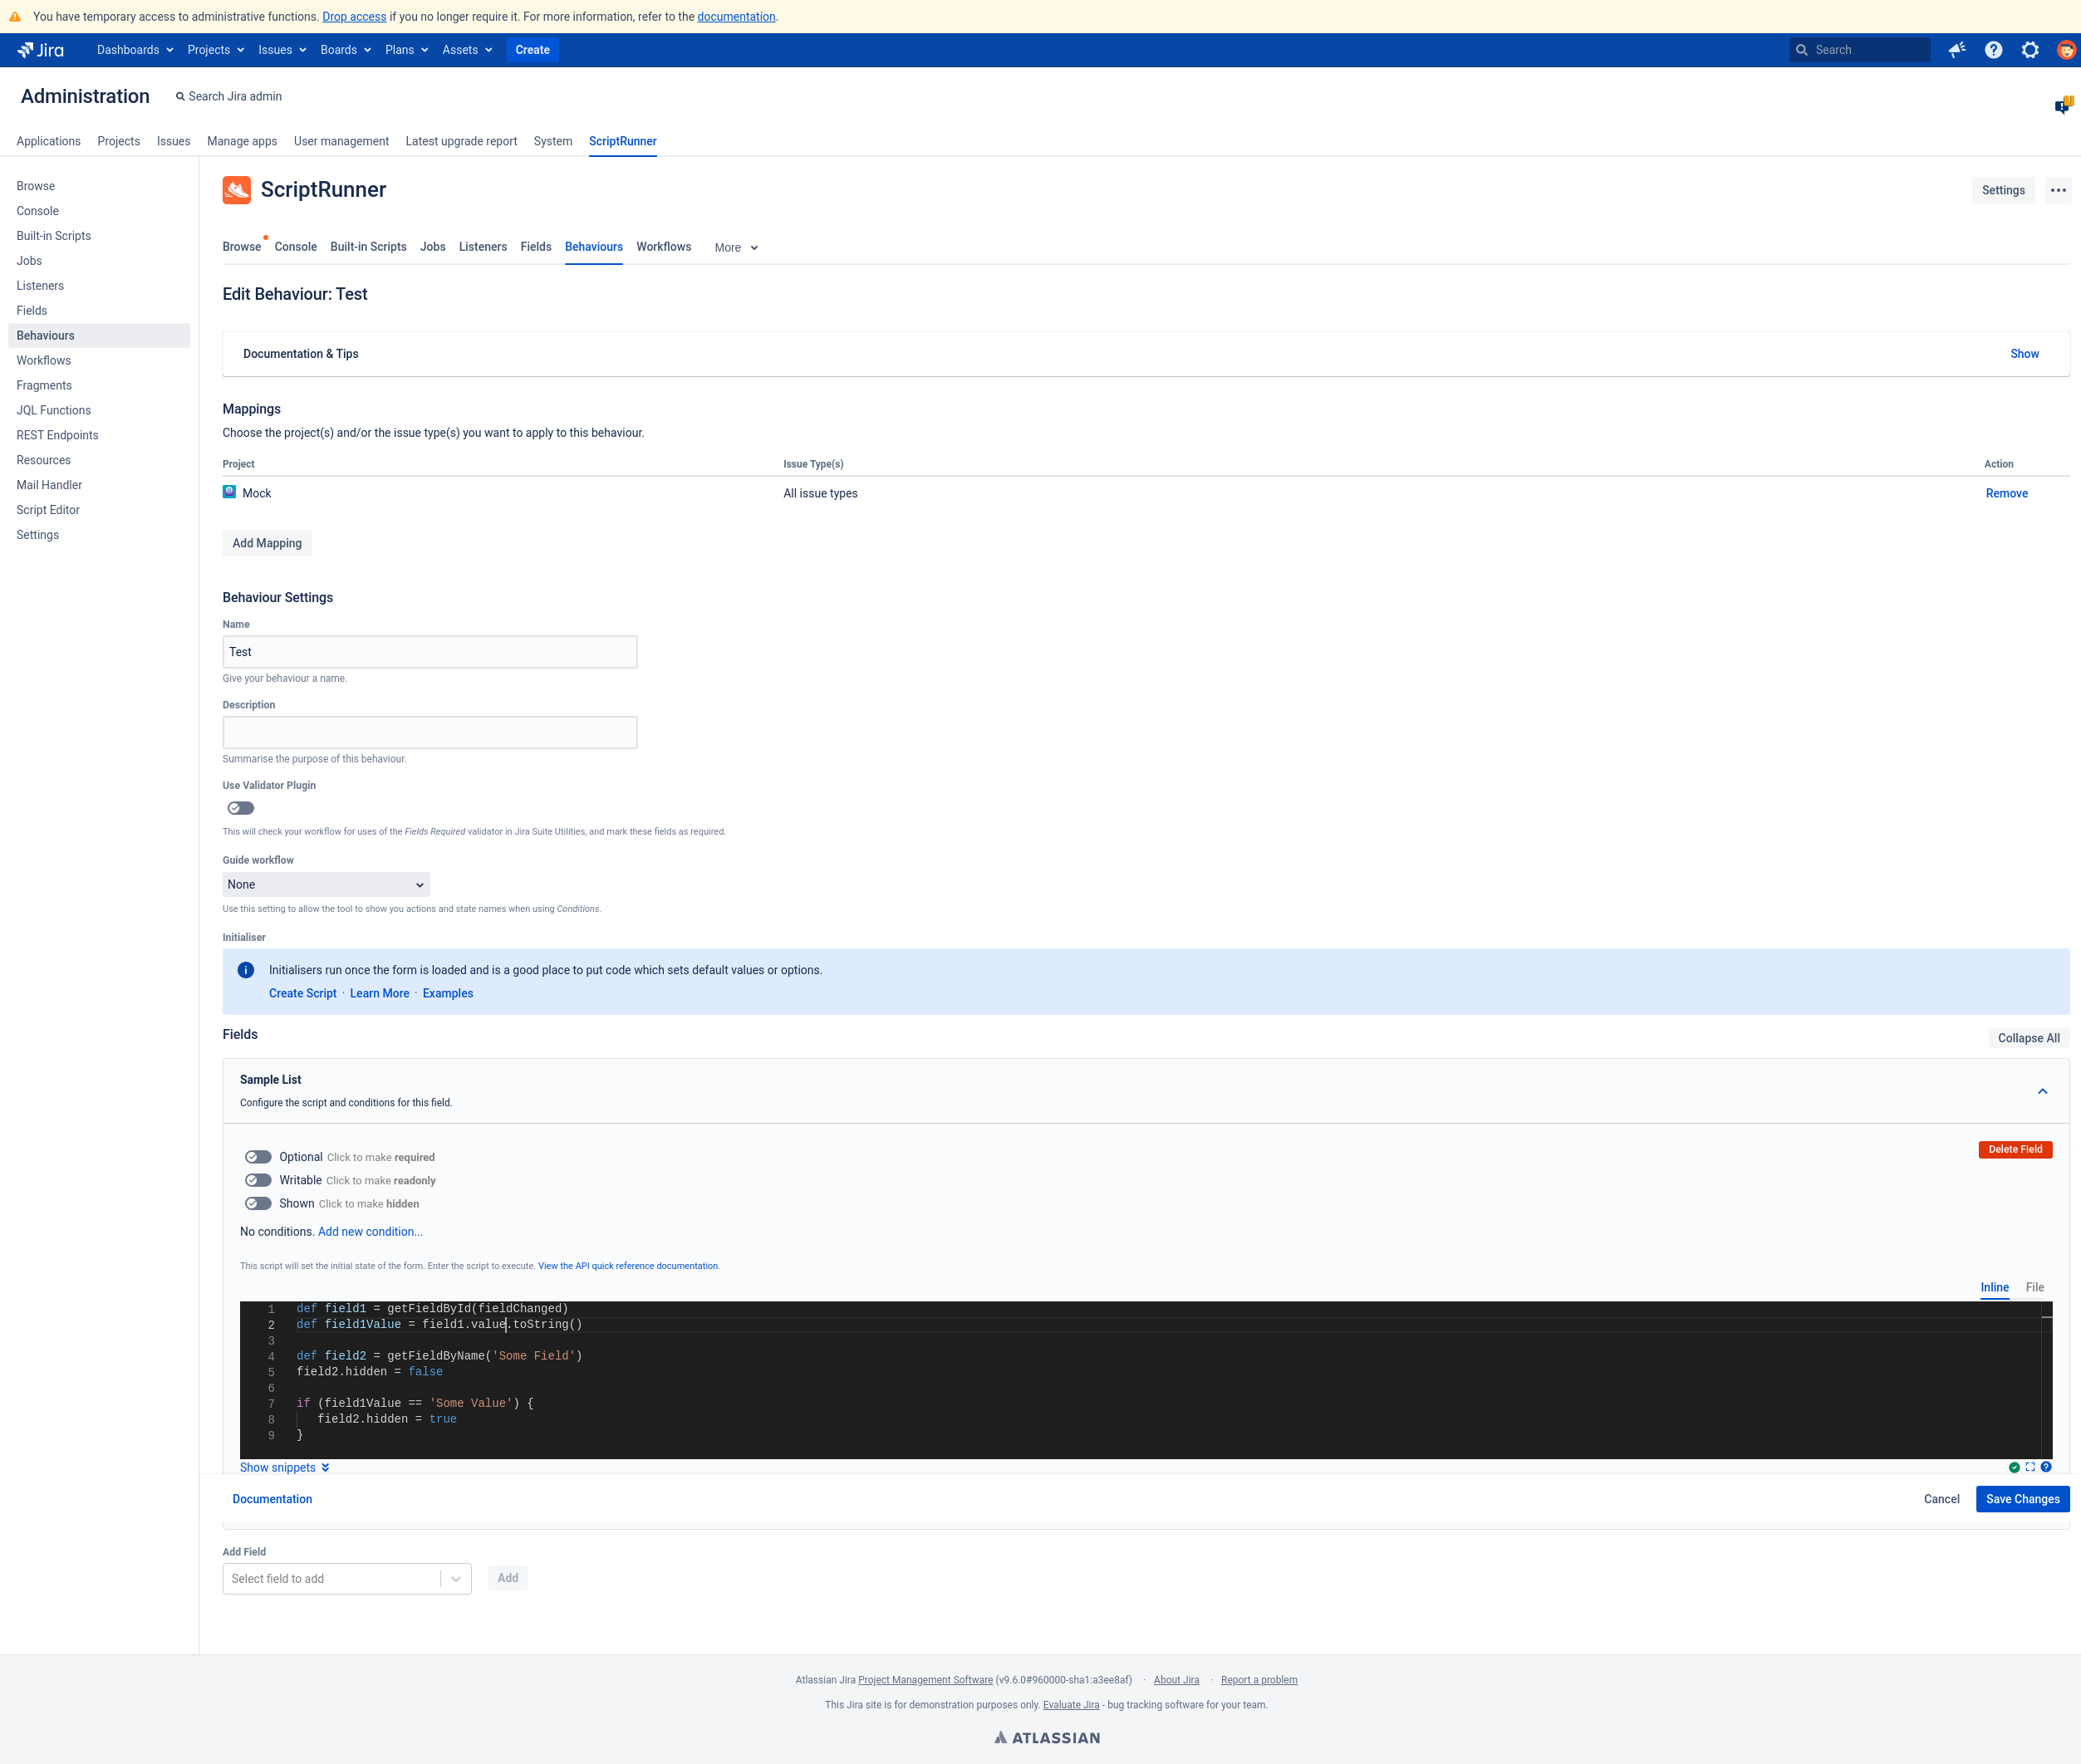Screen dimensions: 2081x1764
Task: Collapse the Sample List field section
Action: tap(2043, 1091)
